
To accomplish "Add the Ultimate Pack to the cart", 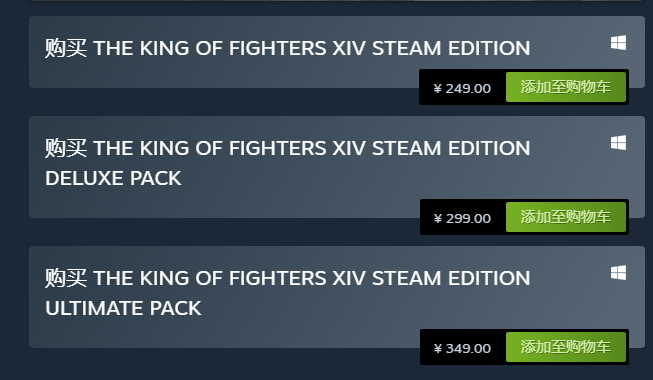I will tap(566, 347).
